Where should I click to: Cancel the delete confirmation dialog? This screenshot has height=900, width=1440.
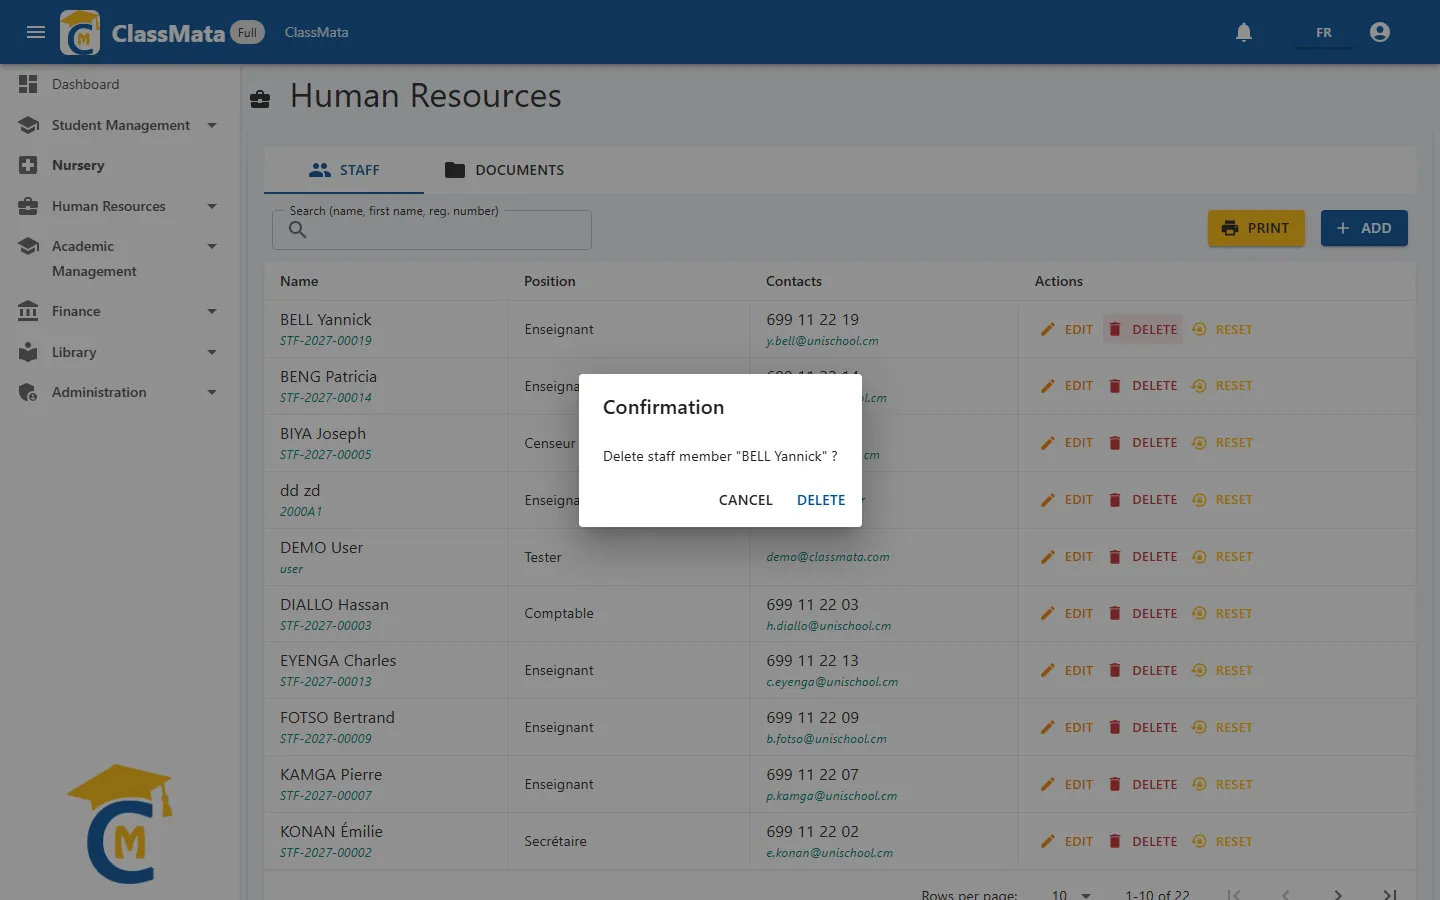coord(746,500)
